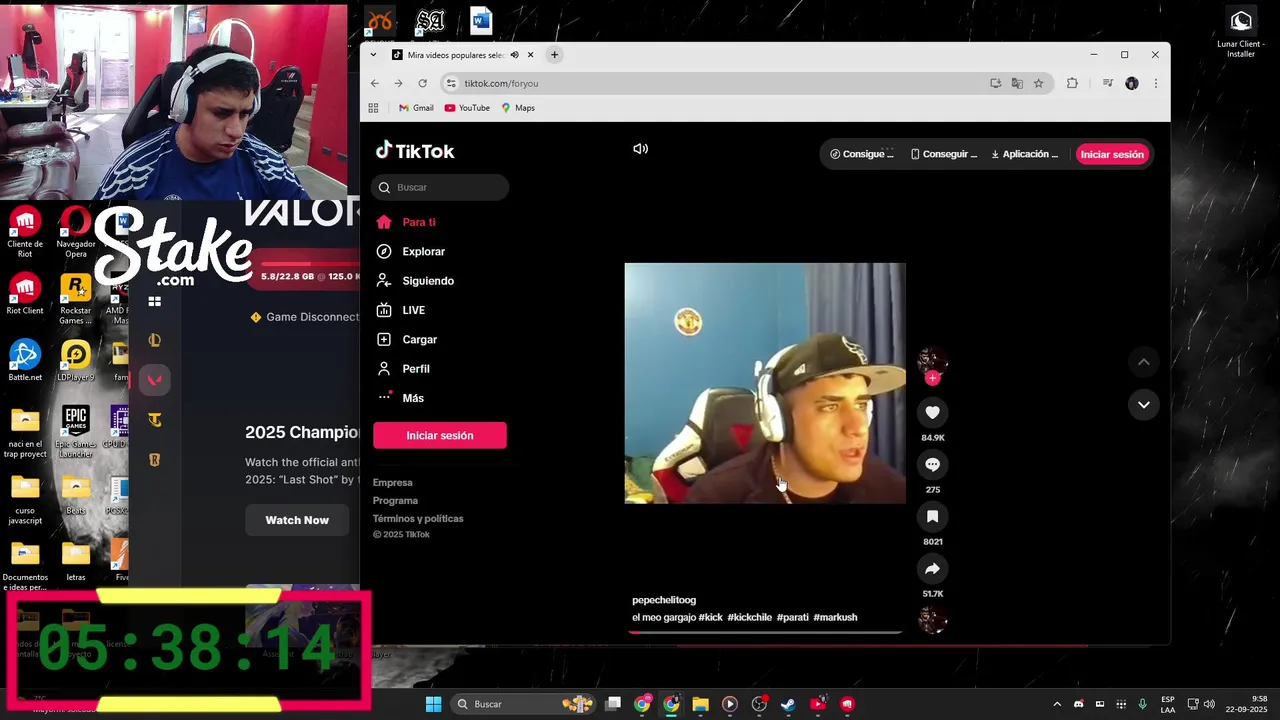Go to next video with down arrow
The width and height of the screenshot is (1280, 720).
(x=1143, y=404)
